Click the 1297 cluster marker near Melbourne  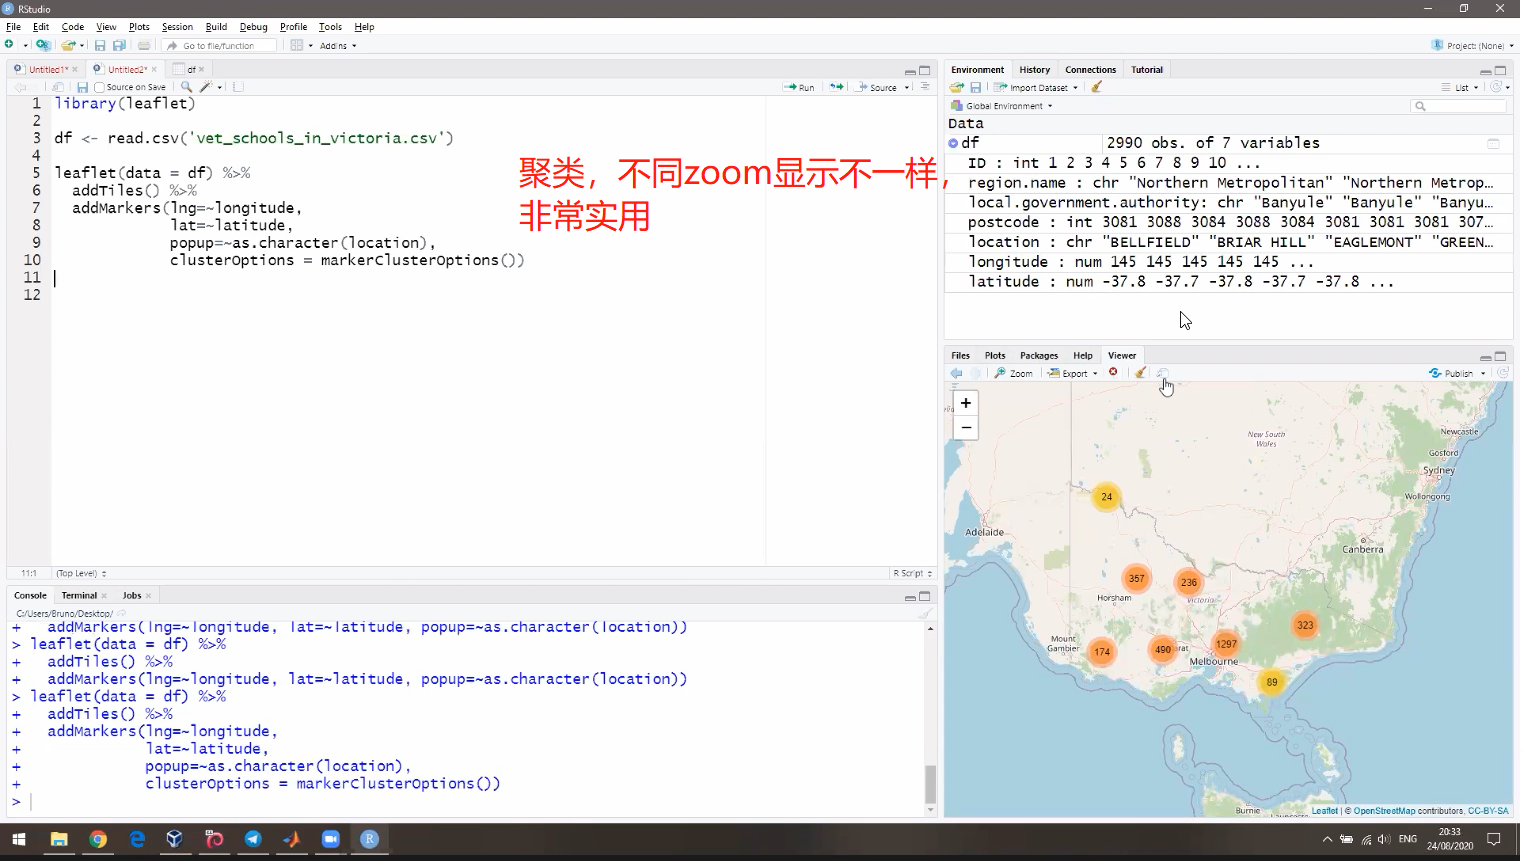tap(1226, 644)
